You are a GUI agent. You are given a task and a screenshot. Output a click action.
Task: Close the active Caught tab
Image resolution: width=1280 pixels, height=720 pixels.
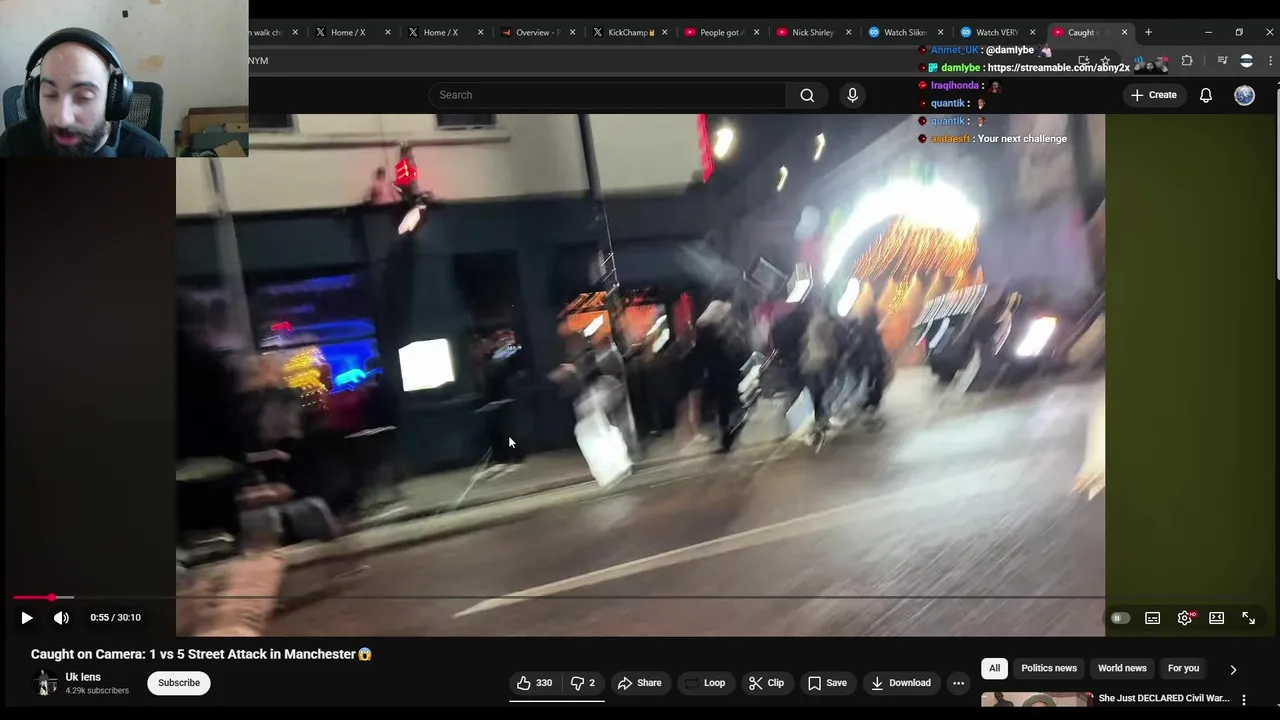1124,32
